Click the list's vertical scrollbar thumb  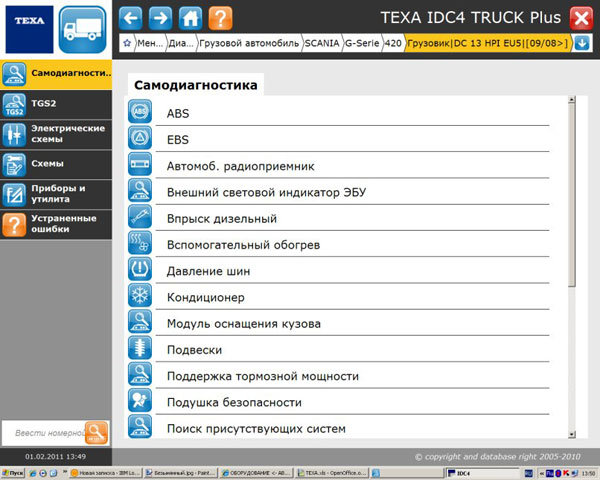(572, 195)
